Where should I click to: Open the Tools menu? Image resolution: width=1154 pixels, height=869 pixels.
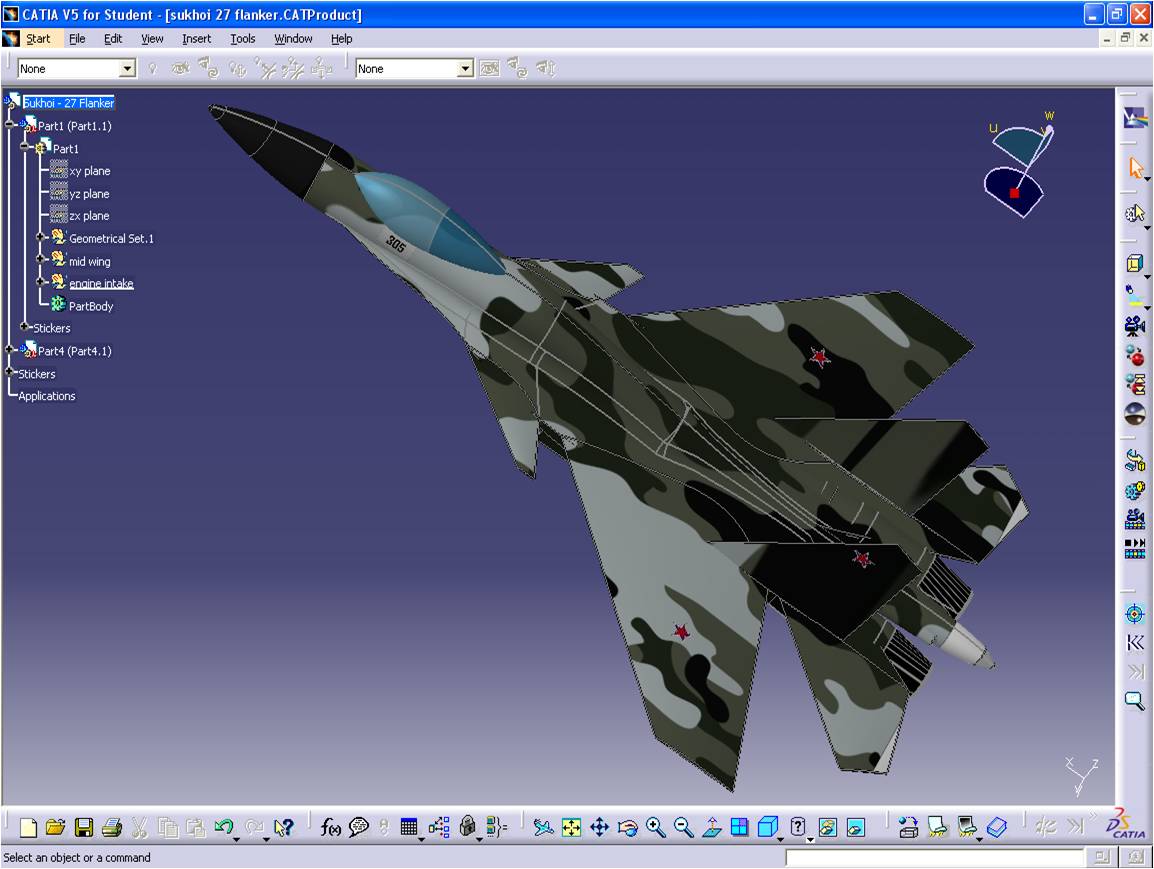point(243,38)
